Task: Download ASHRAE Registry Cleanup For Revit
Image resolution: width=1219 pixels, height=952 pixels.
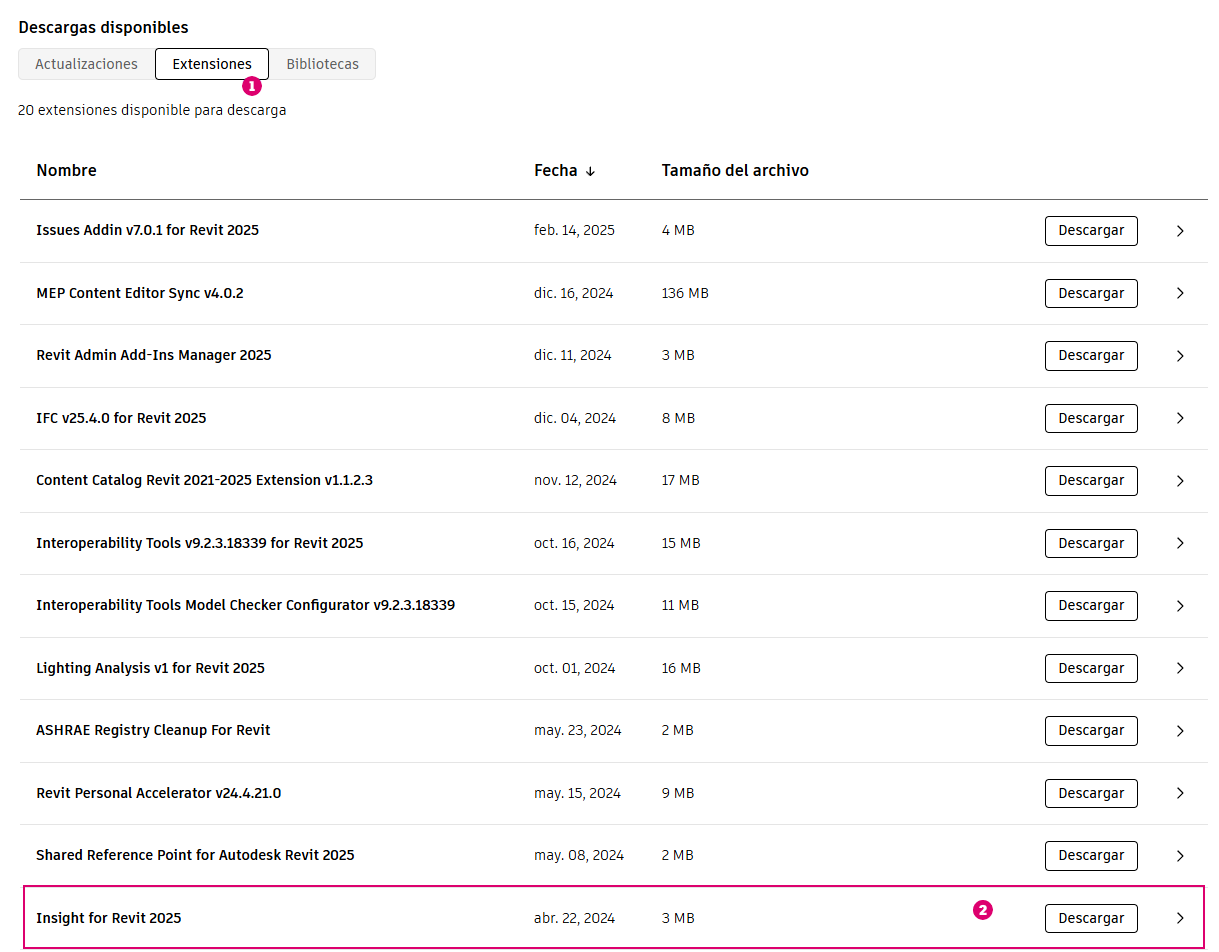Action: [x=1091, y=731]
